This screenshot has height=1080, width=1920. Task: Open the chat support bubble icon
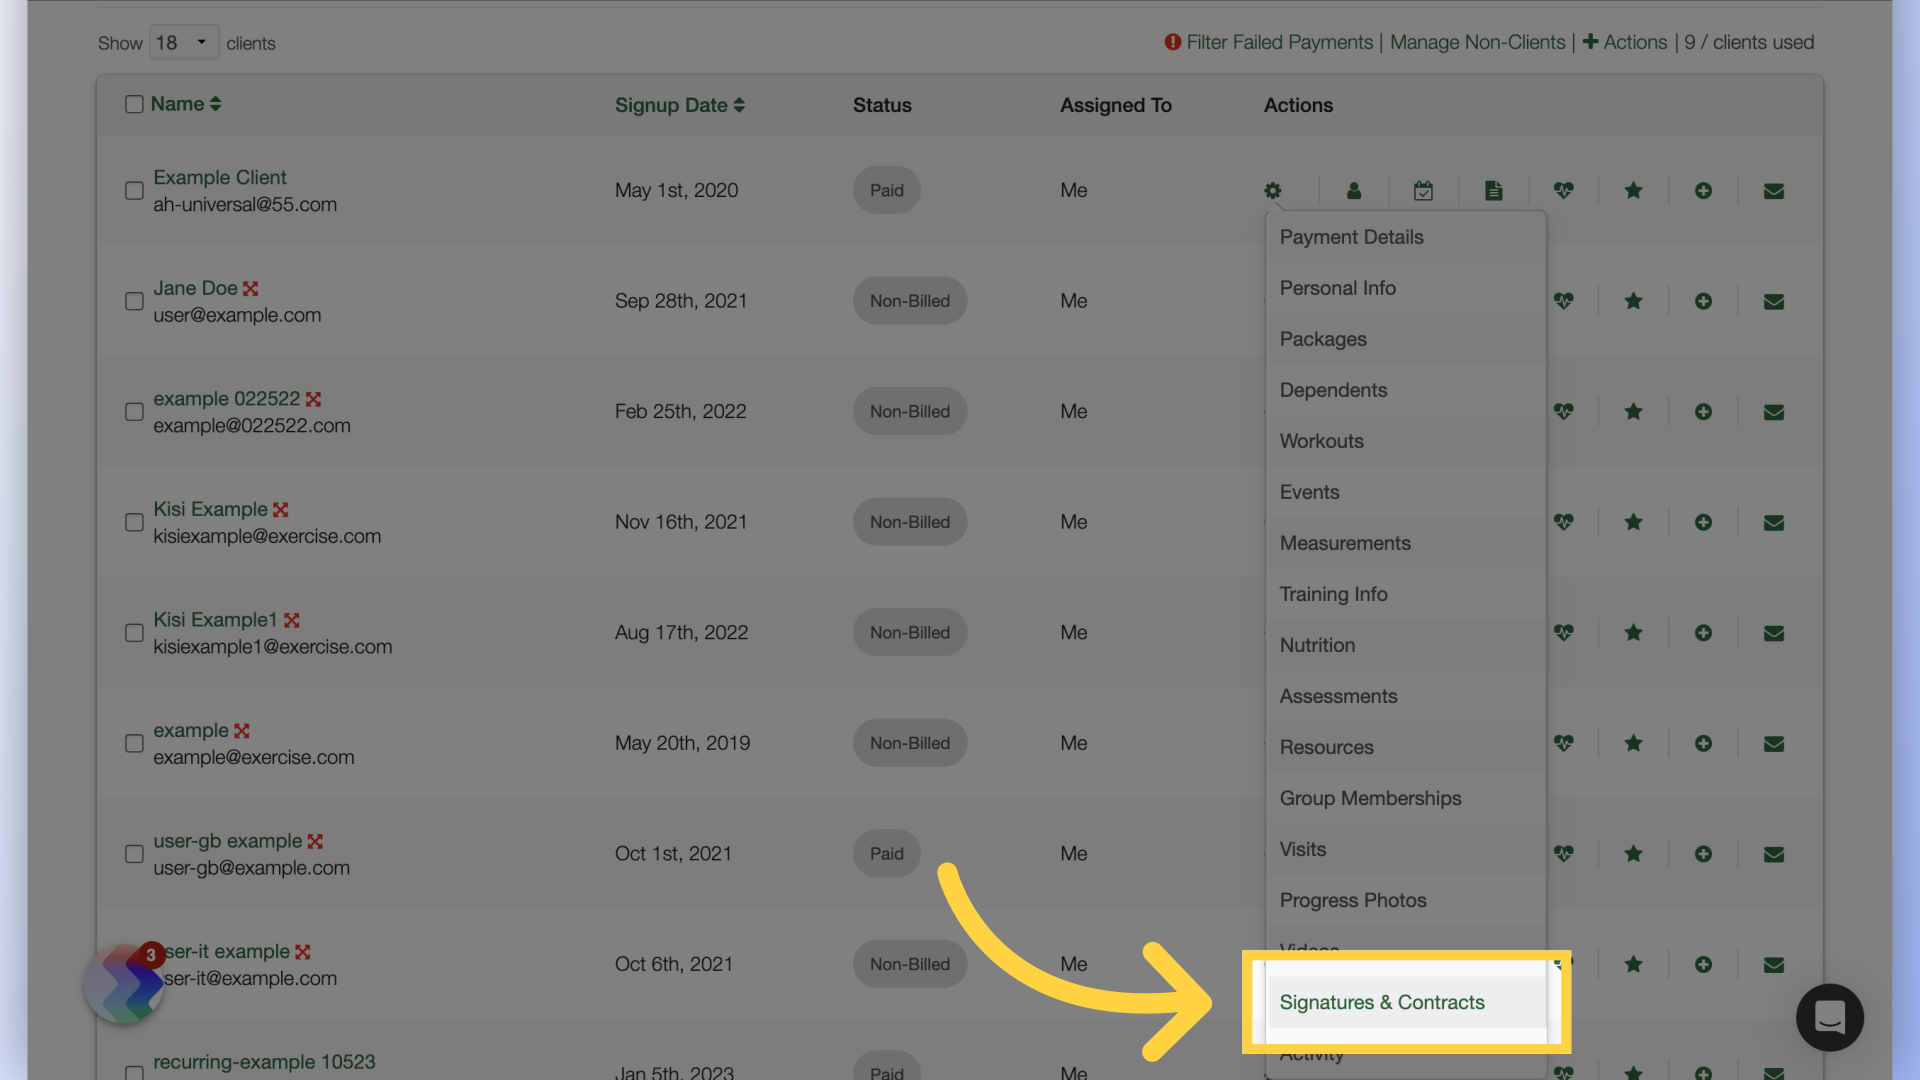(x=1829, y=1018)
